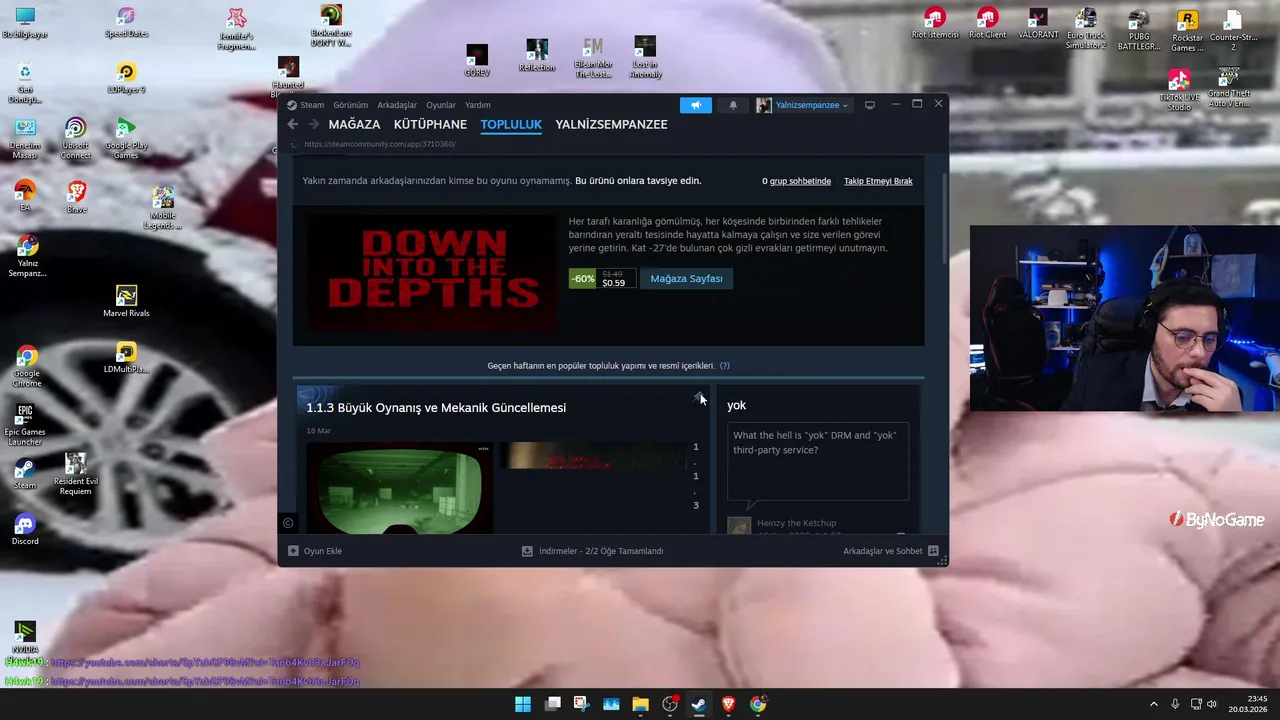Open Brave browser desktop icon

coord(76,197)
